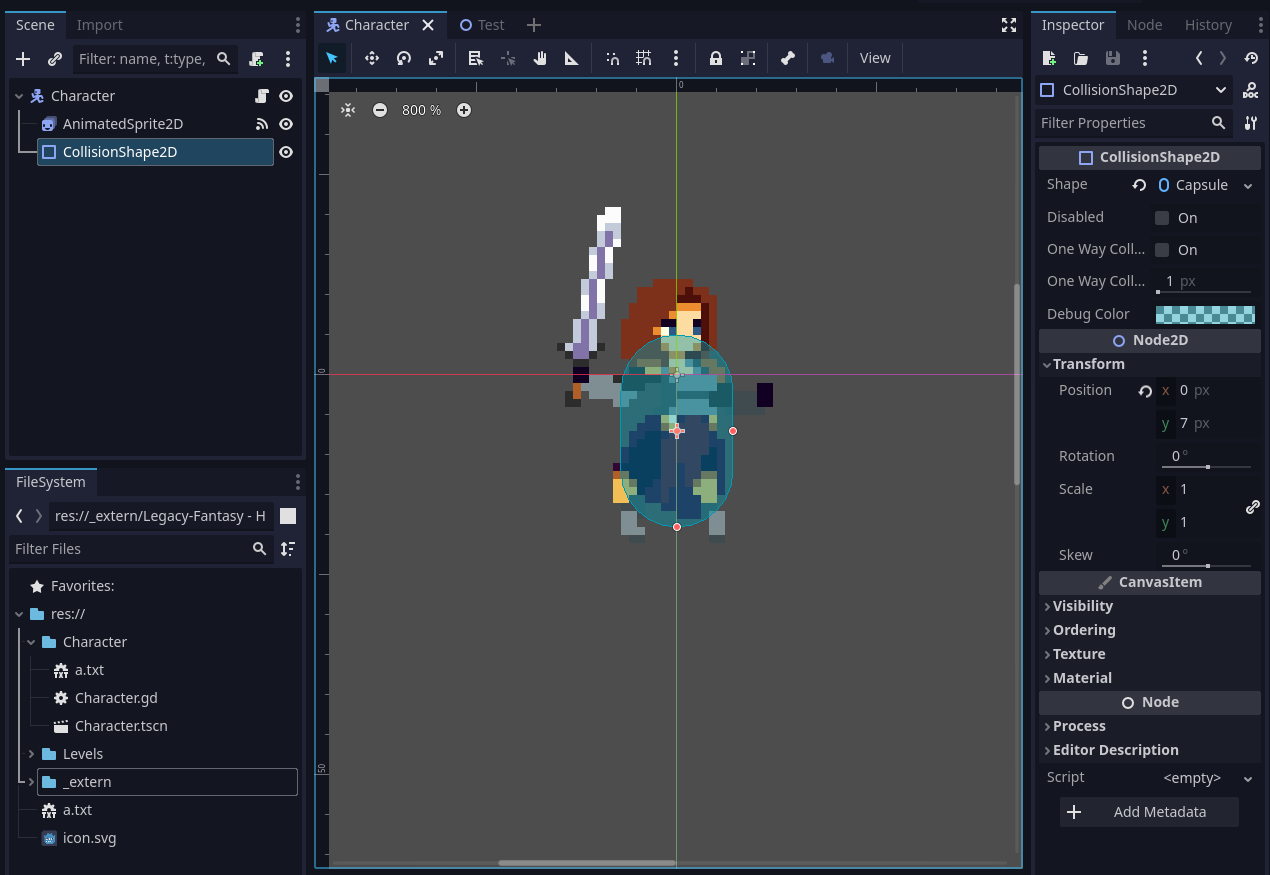Click the Ruler measurement tool
1270x875 pixels.
click(x=571, y=58)
